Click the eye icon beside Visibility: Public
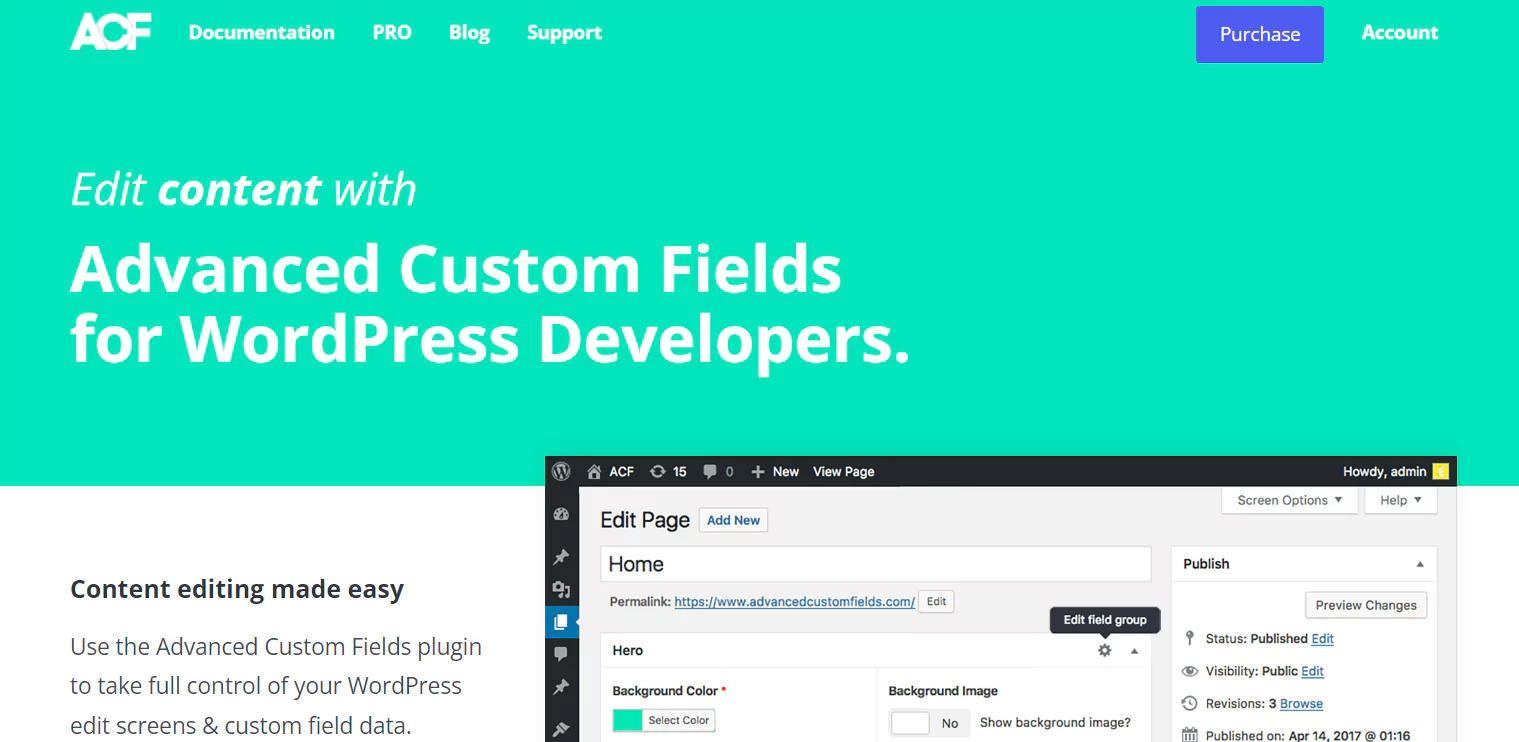The image size is (1519, 742). tap(1190, 671)
